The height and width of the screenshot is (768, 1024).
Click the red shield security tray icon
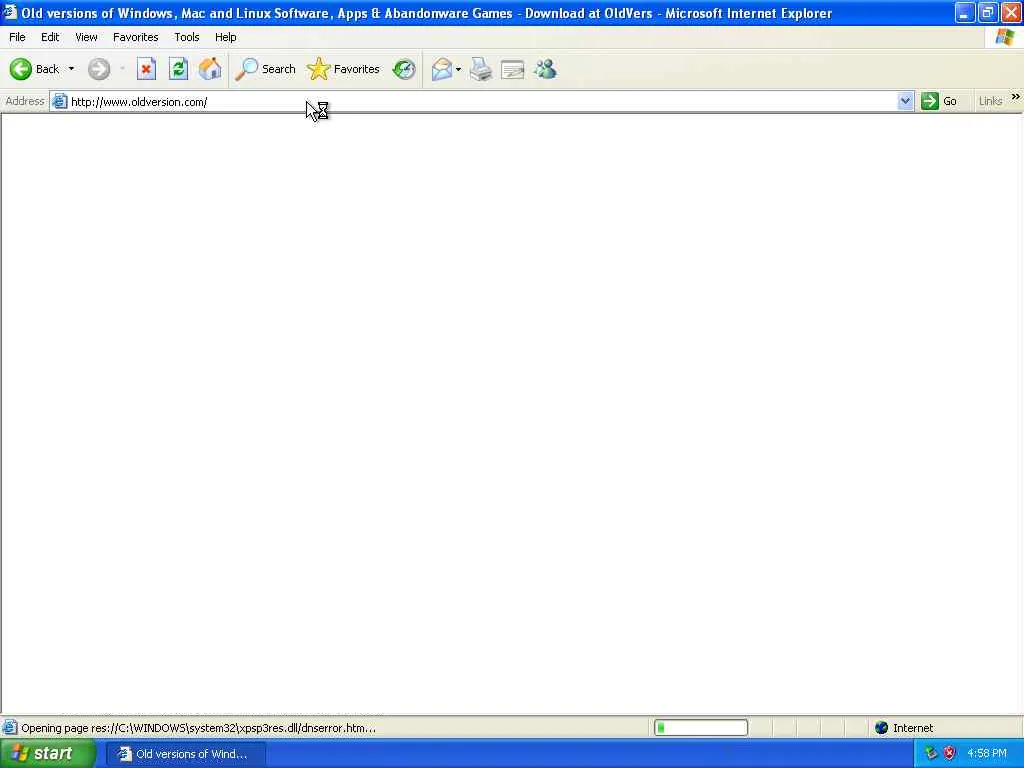coord(950,753)
